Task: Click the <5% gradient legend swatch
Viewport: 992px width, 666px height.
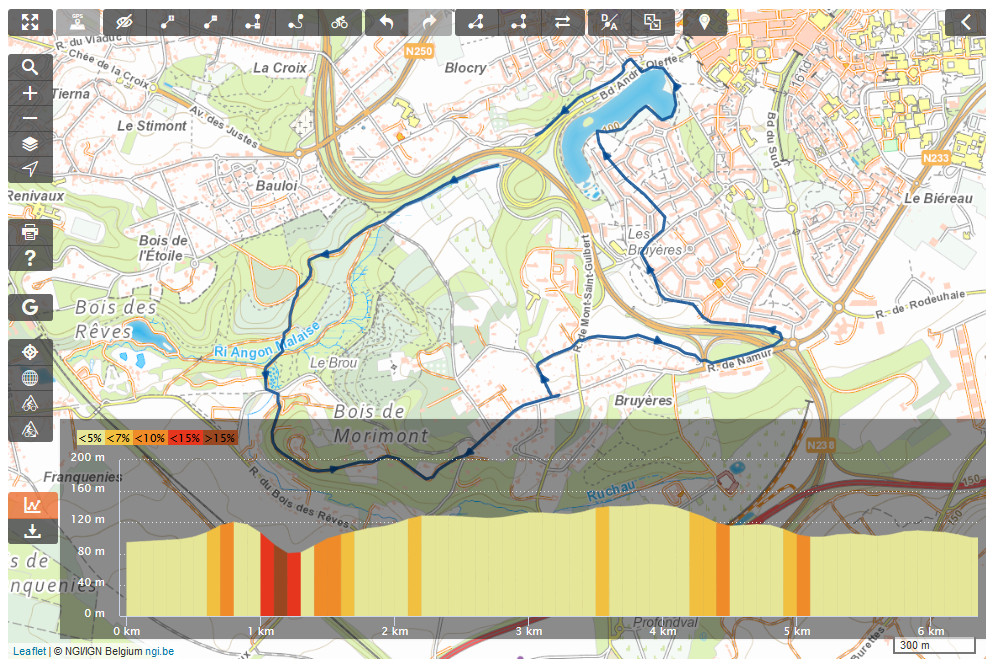Action: [90, 438]
